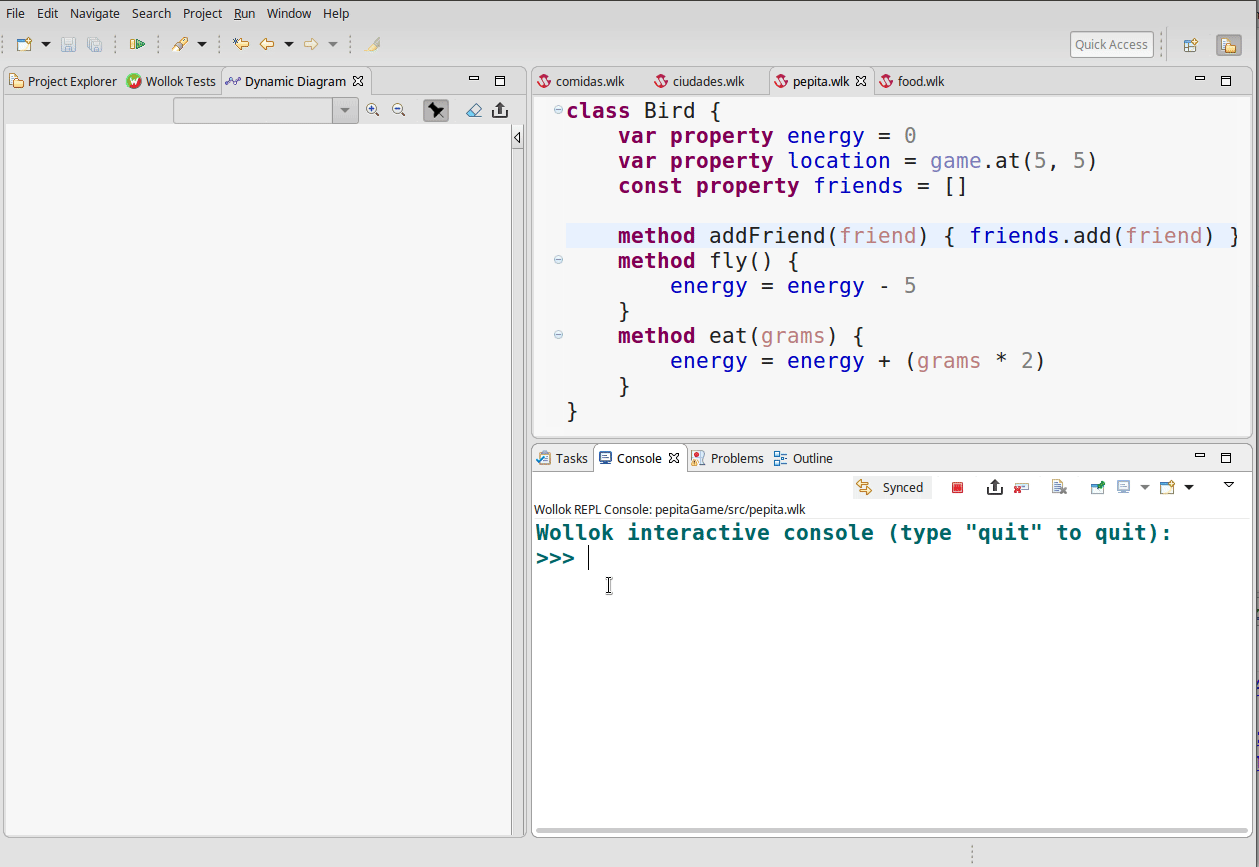The height and width of the screenshot is (867, 1259).
Task: Collapse the eat(grams) method fold
Action: coord(558,335)
